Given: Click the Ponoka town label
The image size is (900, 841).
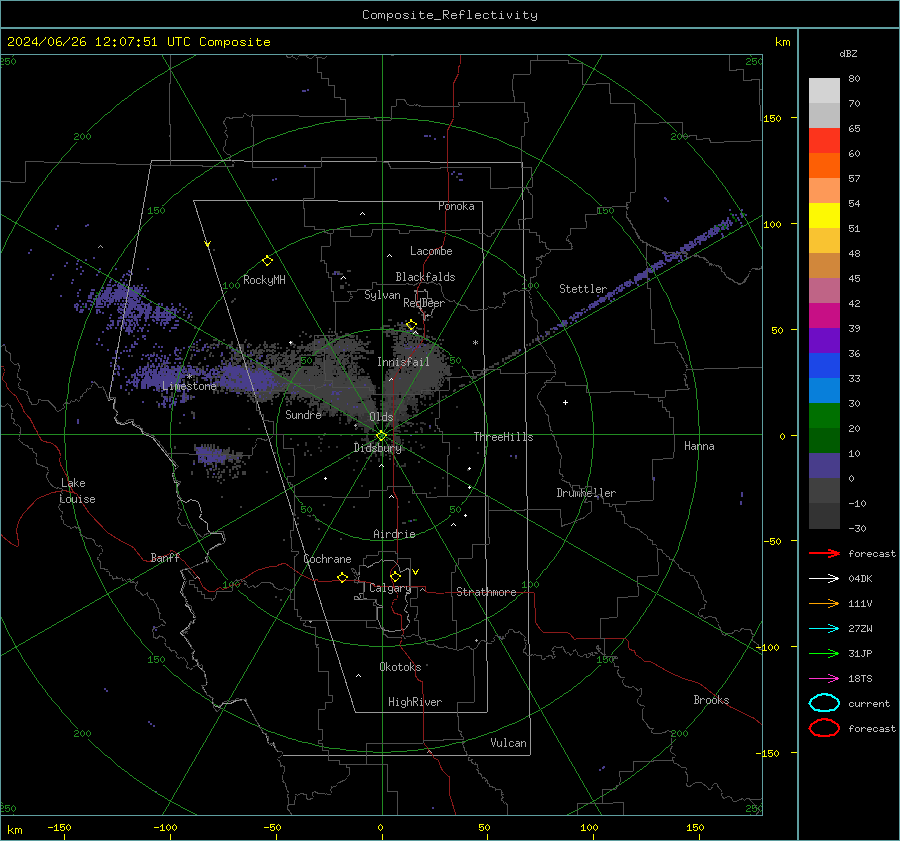Looking at the screenshot, I should 456,206.
